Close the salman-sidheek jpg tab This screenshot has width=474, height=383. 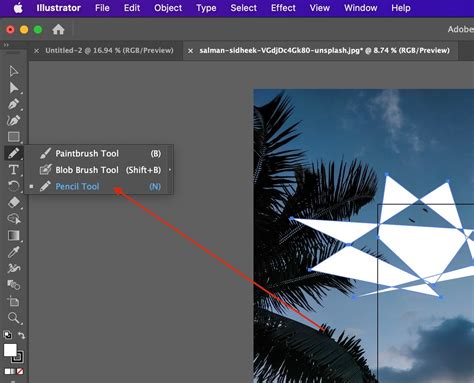tap(190, 51)
